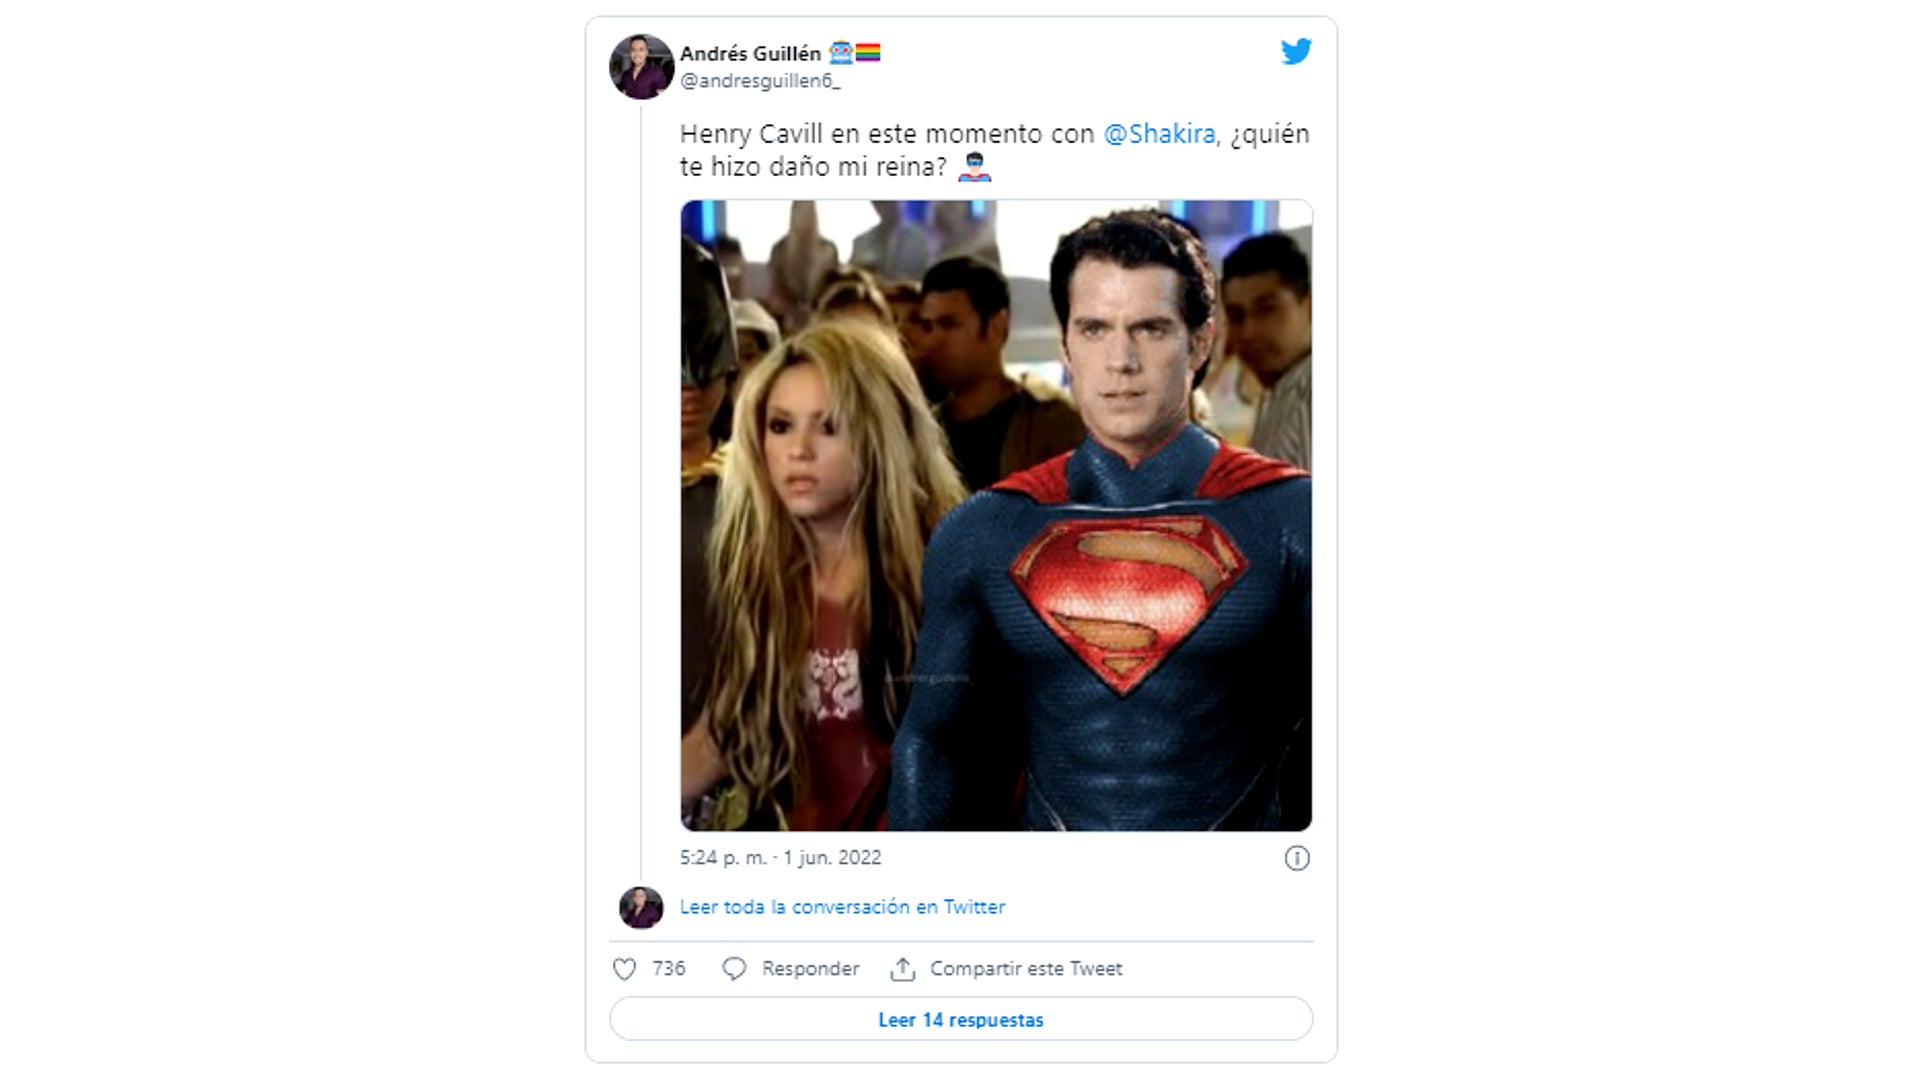Open 'Leer toda la conversación en Twitter'
Screen dimensions: 1920x1080
point(841,907)
